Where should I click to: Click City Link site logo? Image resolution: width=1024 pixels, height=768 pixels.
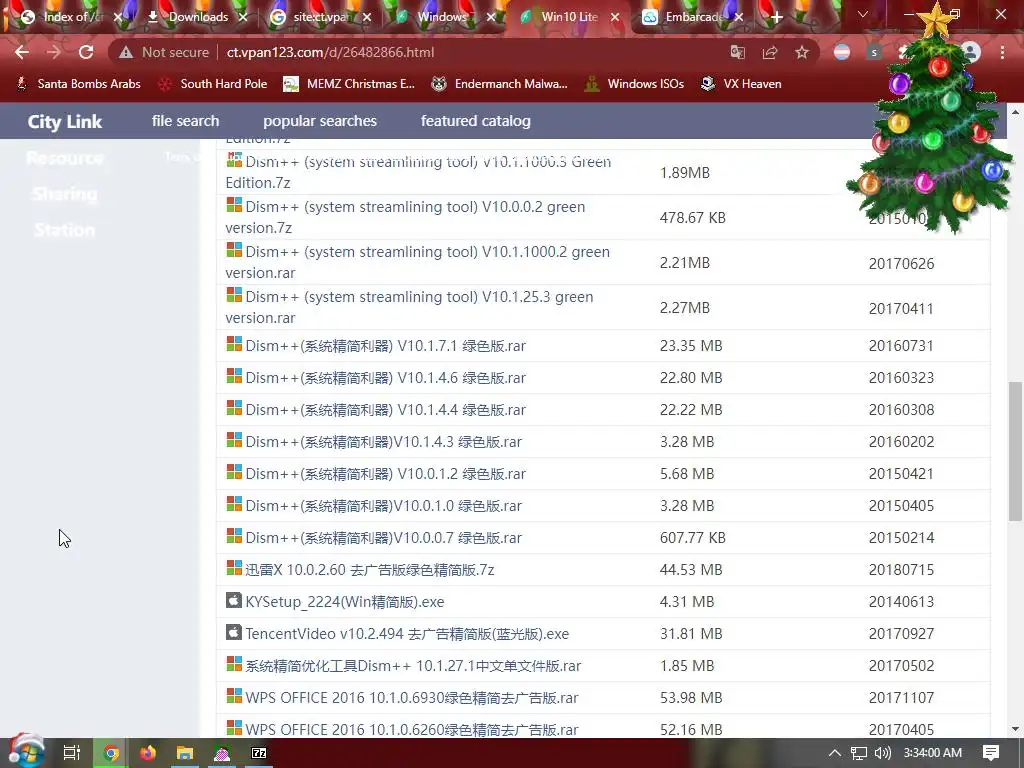coord(65,121)
